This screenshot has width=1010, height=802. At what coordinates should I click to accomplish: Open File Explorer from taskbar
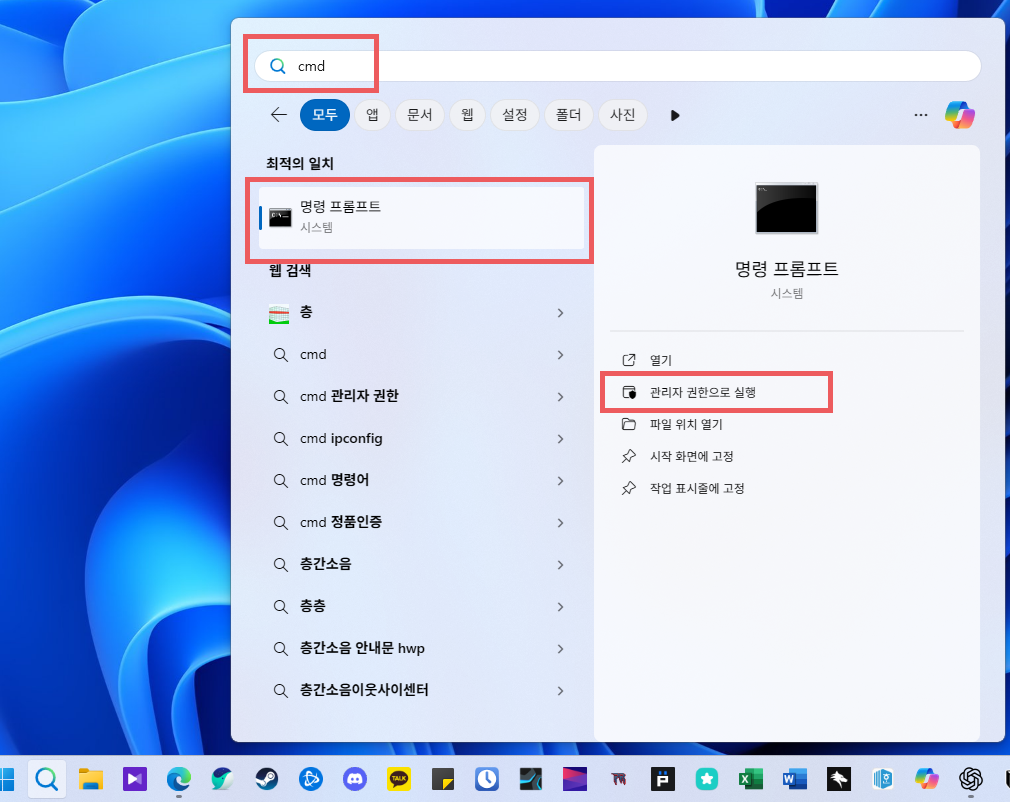[91, 779]
